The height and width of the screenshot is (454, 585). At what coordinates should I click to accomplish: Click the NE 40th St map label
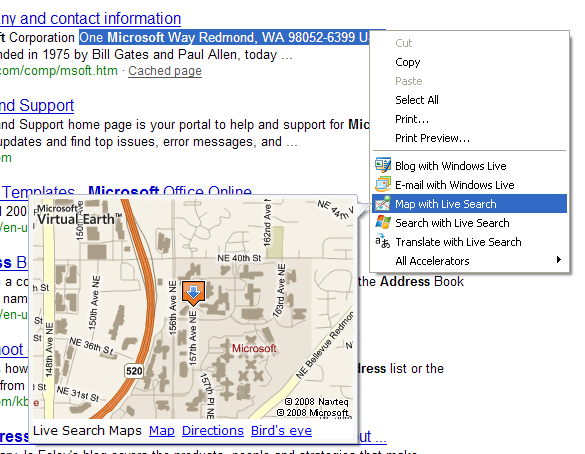[239, 258]
